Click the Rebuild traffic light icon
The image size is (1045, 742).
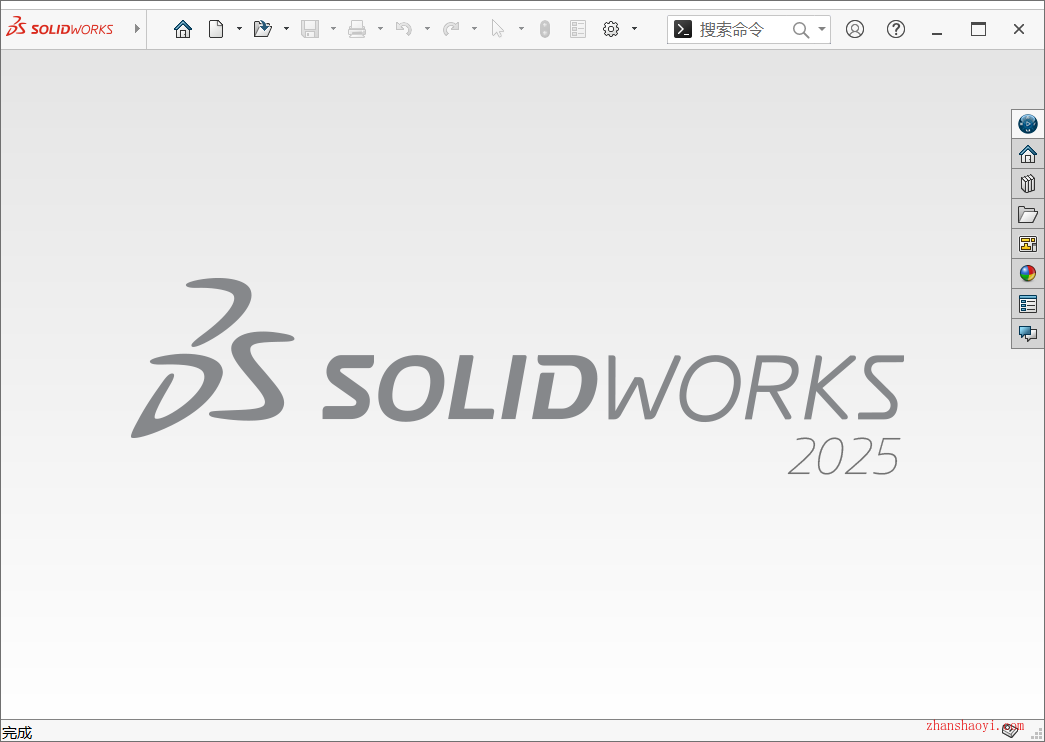(x=544, y=29)
